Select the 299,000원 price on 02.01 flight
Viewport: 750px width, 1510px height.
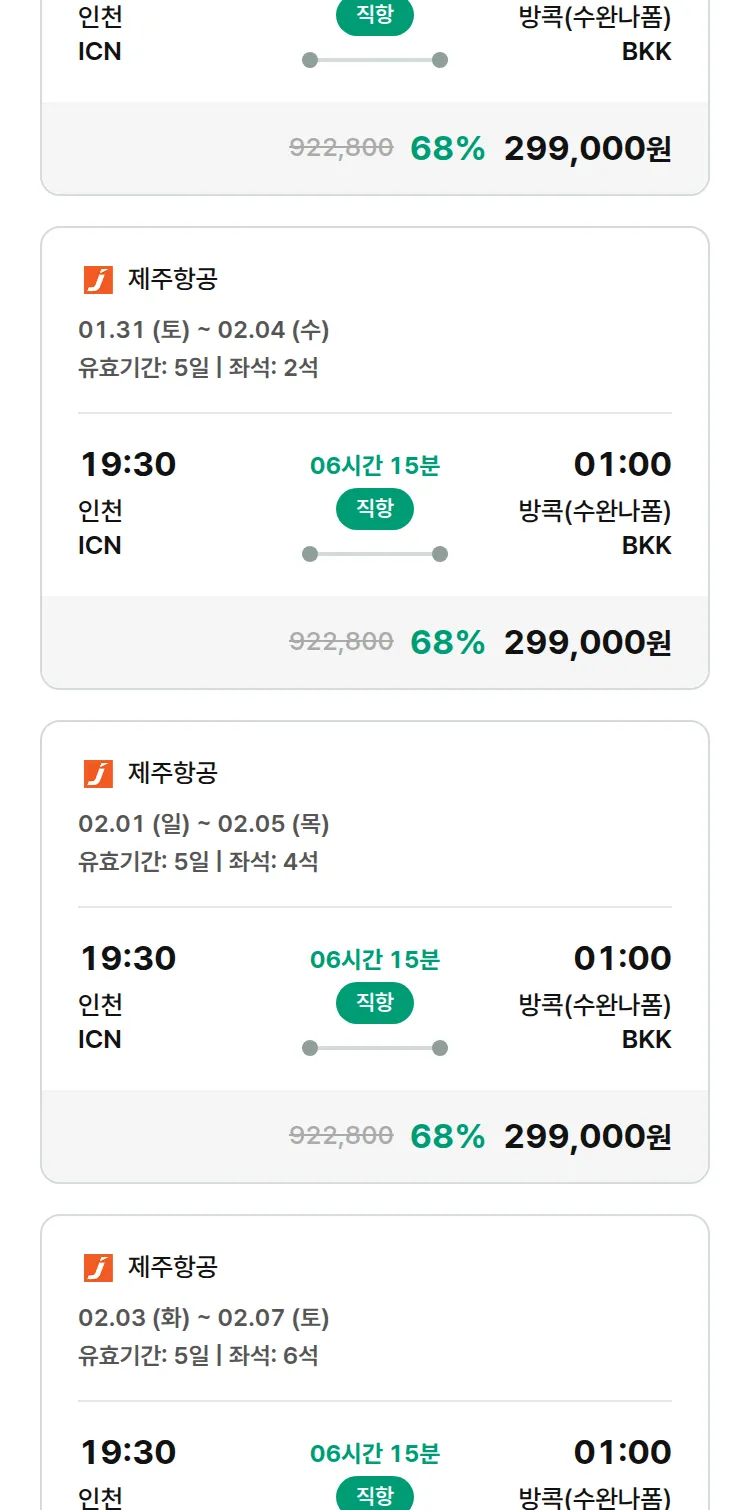tap(587, 1136)
